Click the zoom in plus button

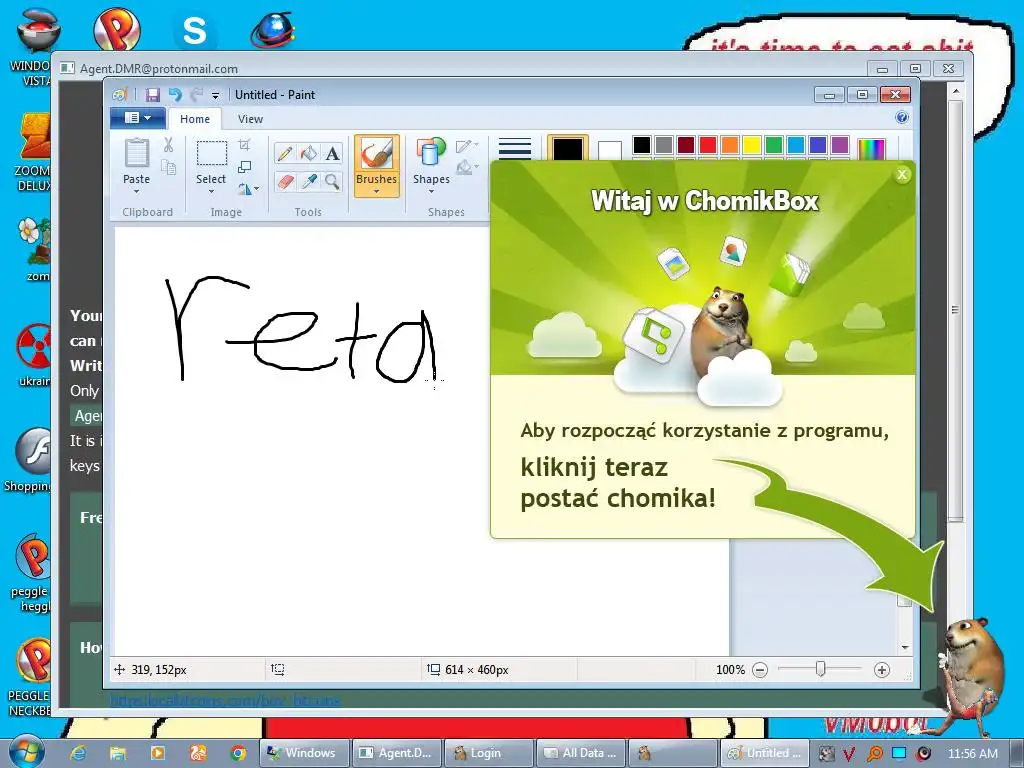[x=882, y=670]
